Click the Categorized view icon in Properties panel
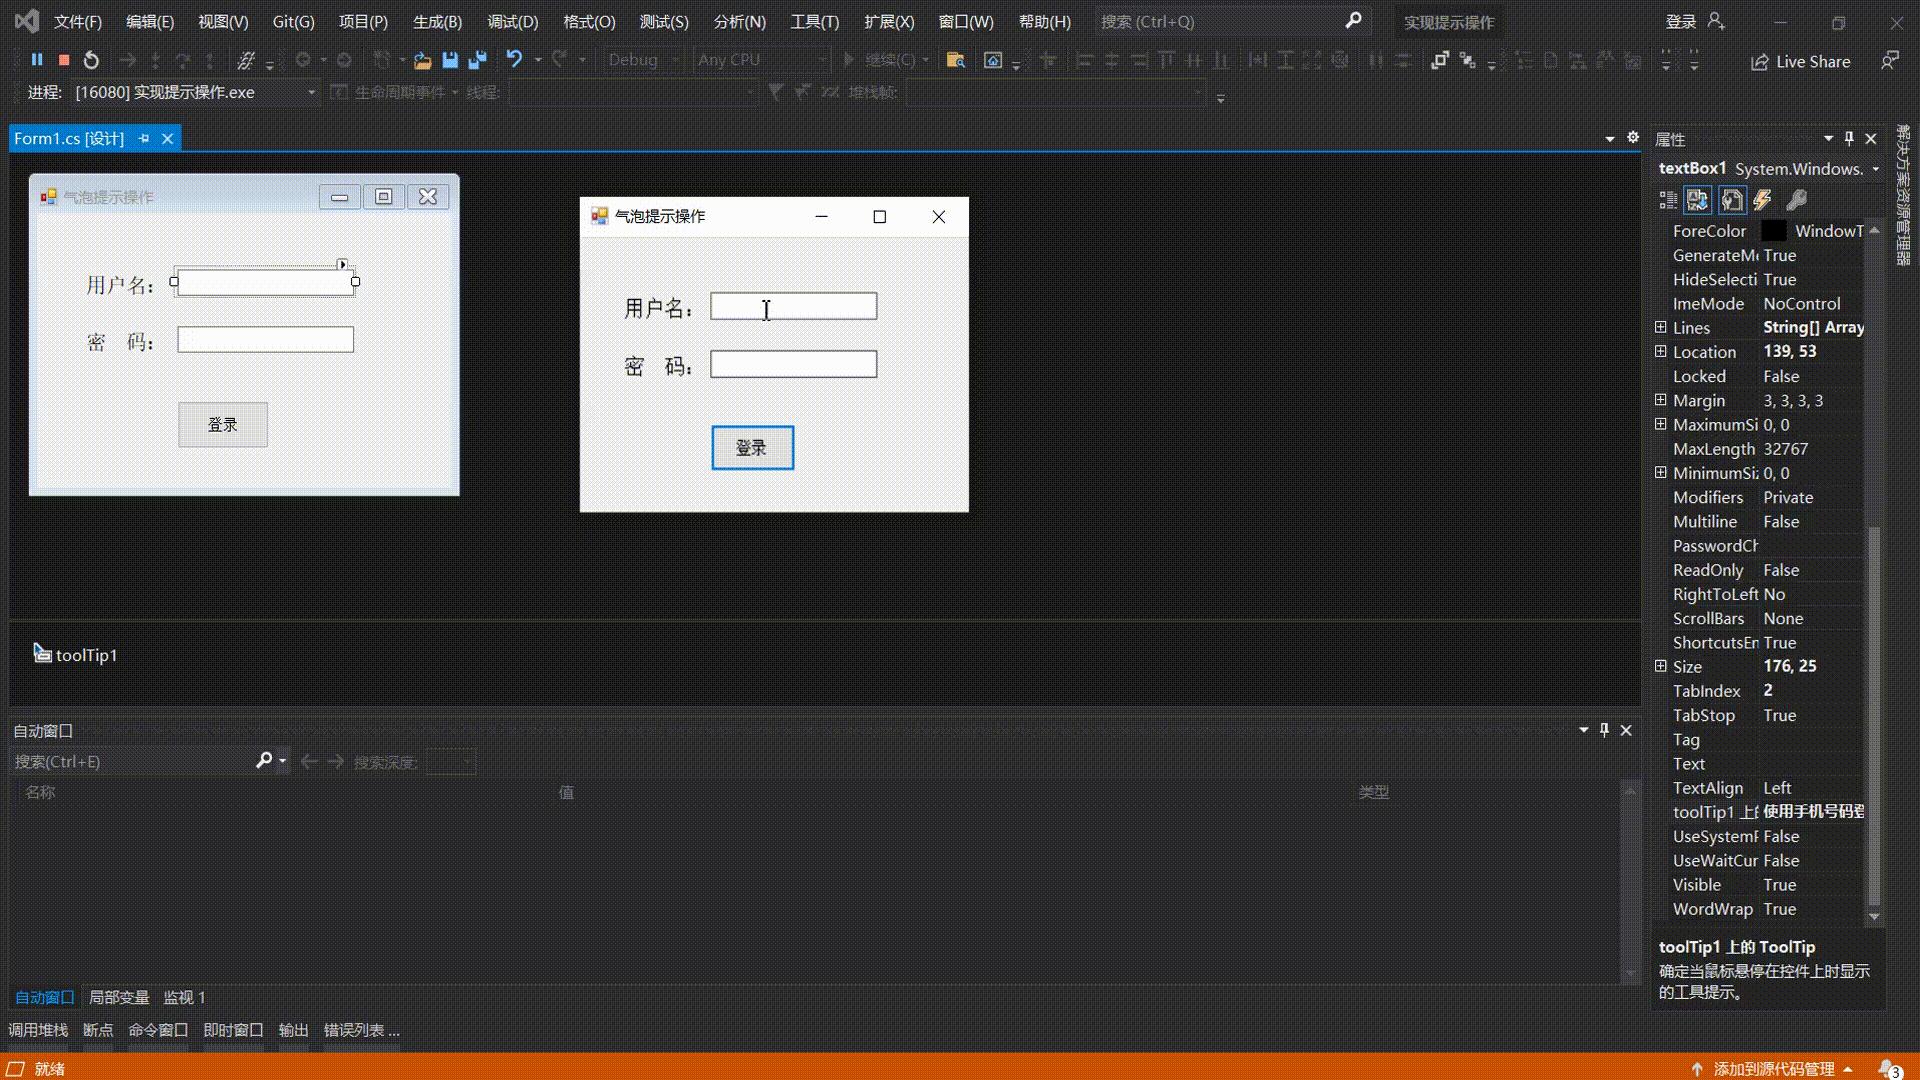1920x1080 pixels. (x=1667, y=200)
